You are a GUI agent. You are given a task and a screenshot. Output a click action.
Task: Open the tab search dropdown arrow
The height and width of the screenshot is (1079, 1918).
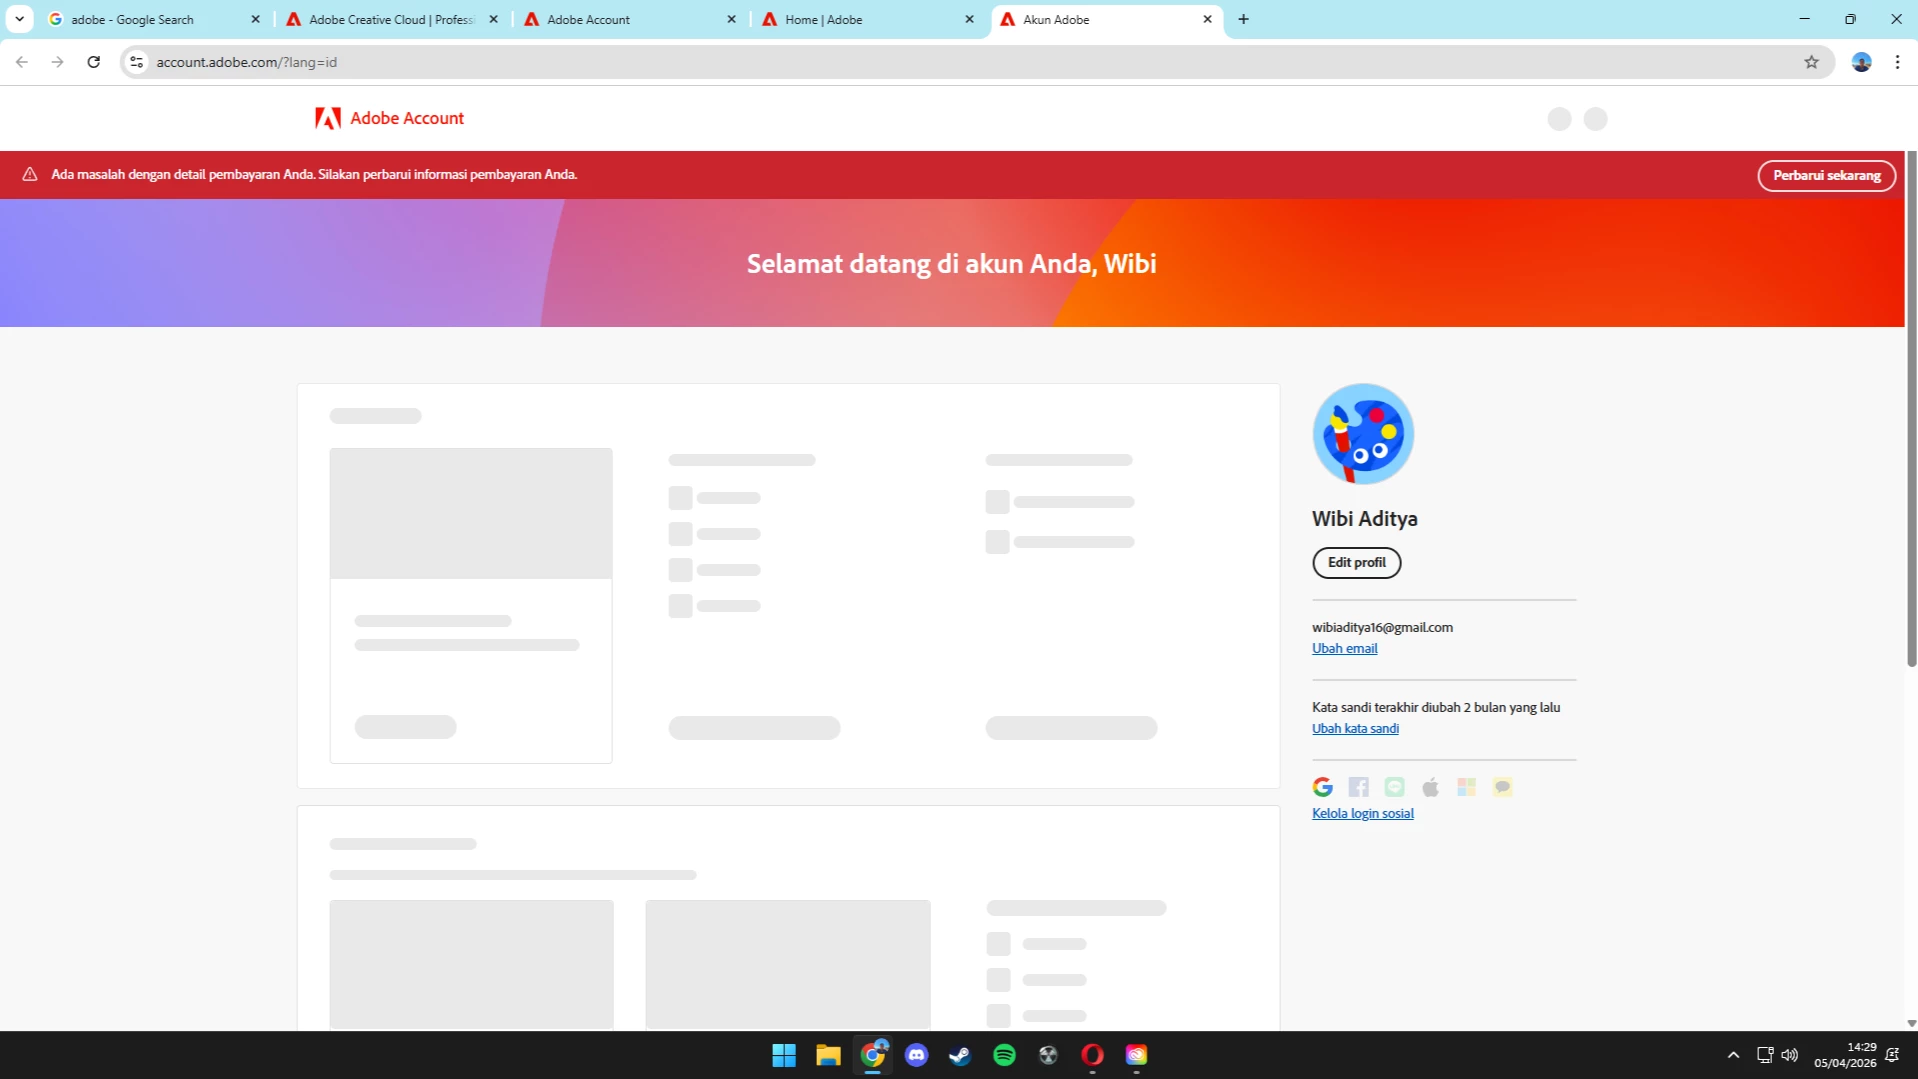click(19, 19)
